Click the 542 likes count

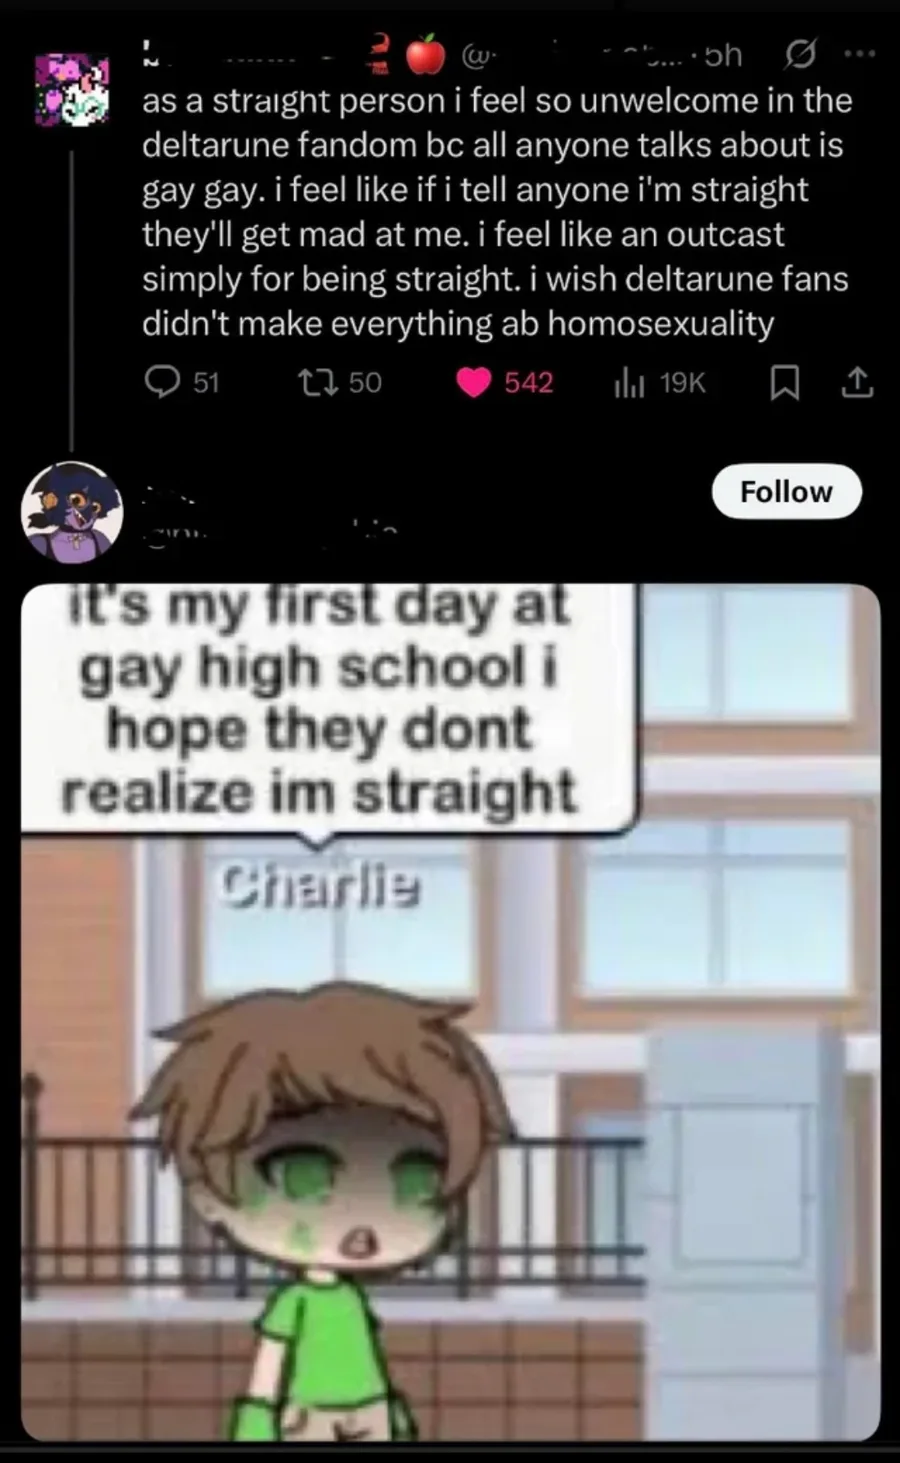(528, 383)
